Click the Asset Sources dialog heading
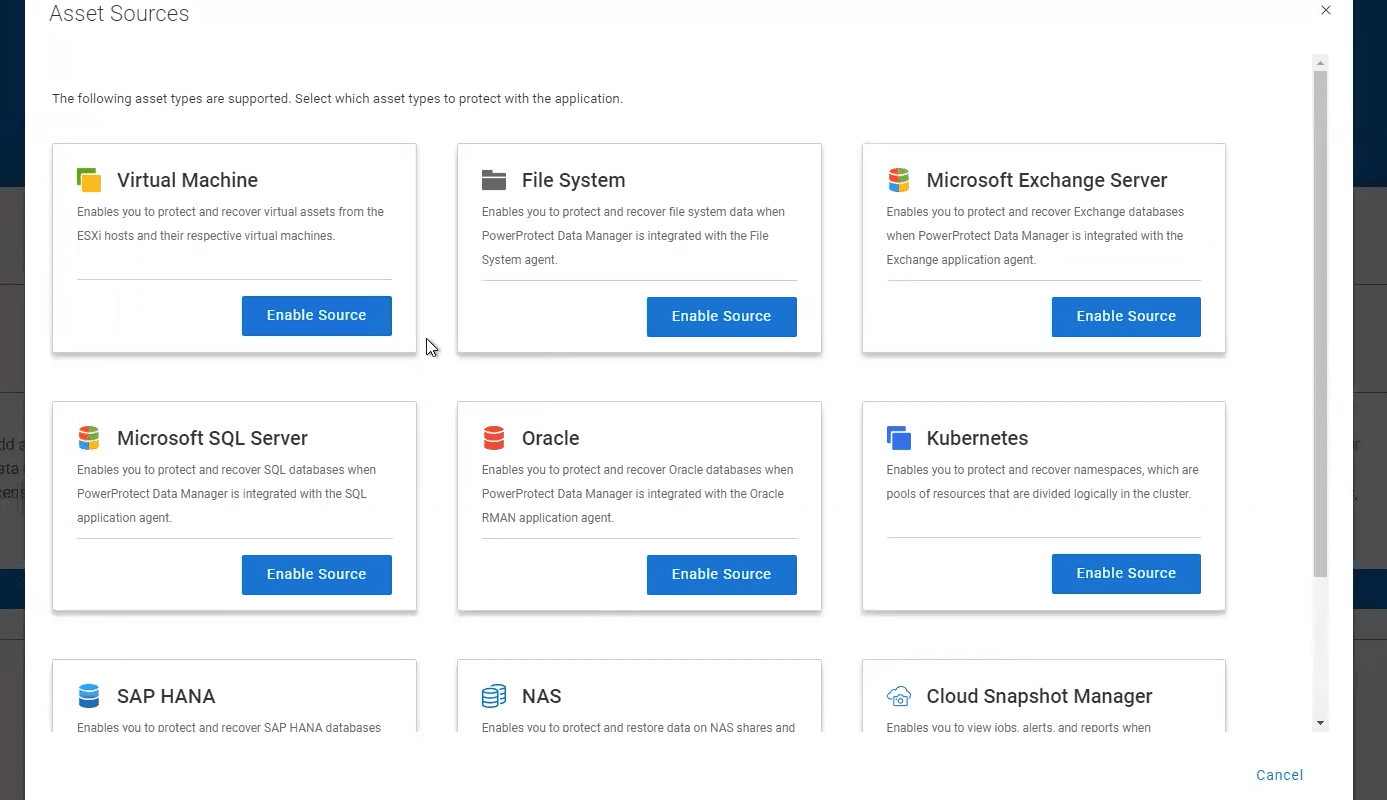 tap(119, 13)
